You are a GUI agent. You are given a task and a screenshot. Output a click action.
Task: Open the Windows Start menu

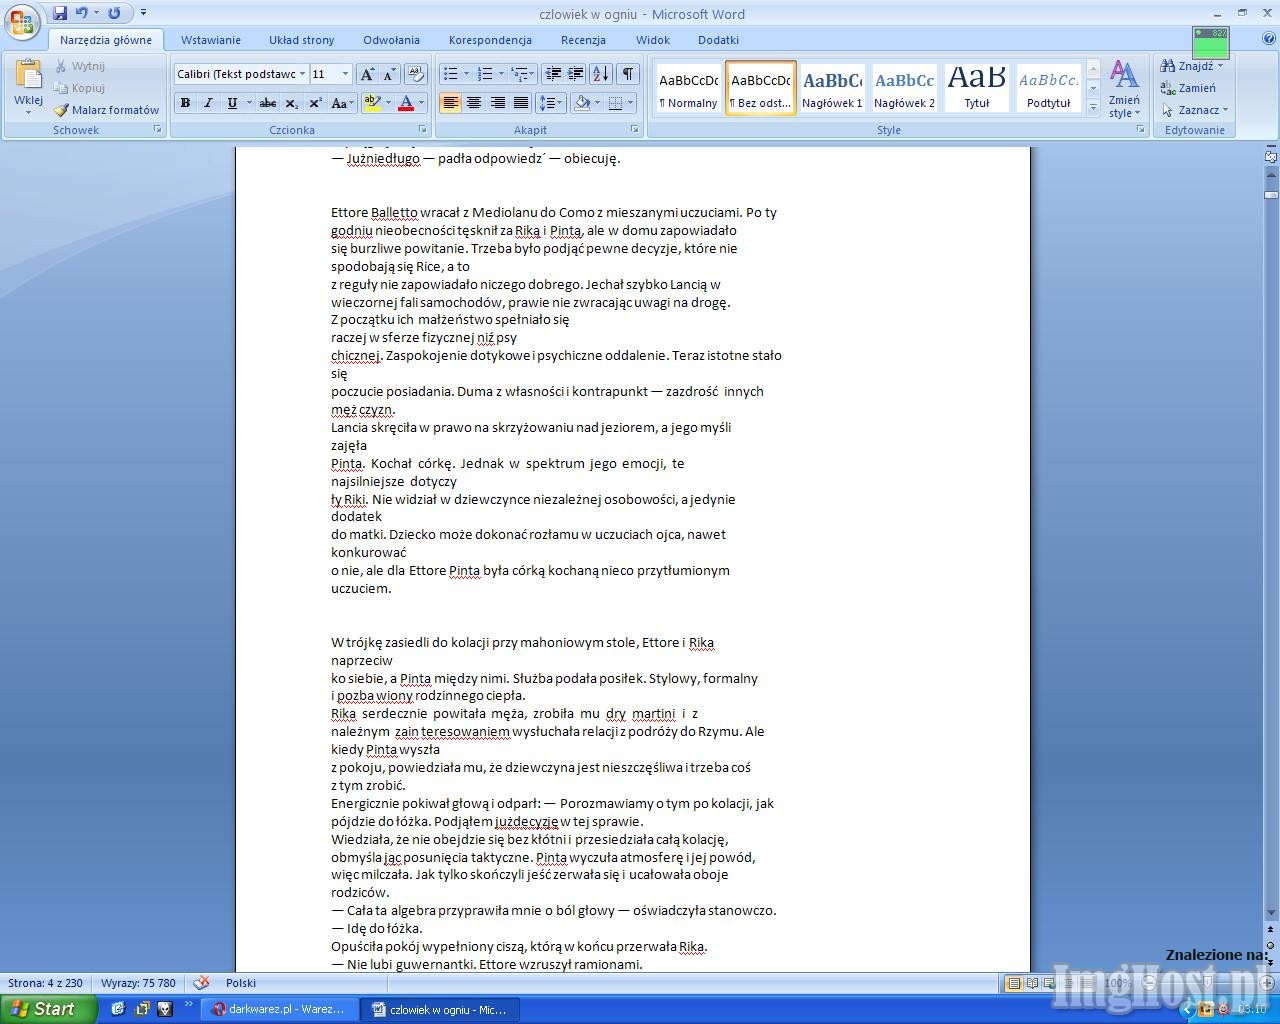49,1009
